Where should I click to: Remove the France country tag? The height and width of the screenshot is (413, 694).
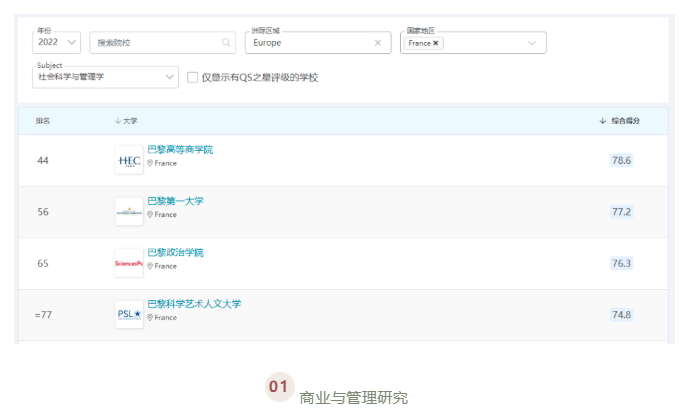pyautogui.click(x=436, y=43)
